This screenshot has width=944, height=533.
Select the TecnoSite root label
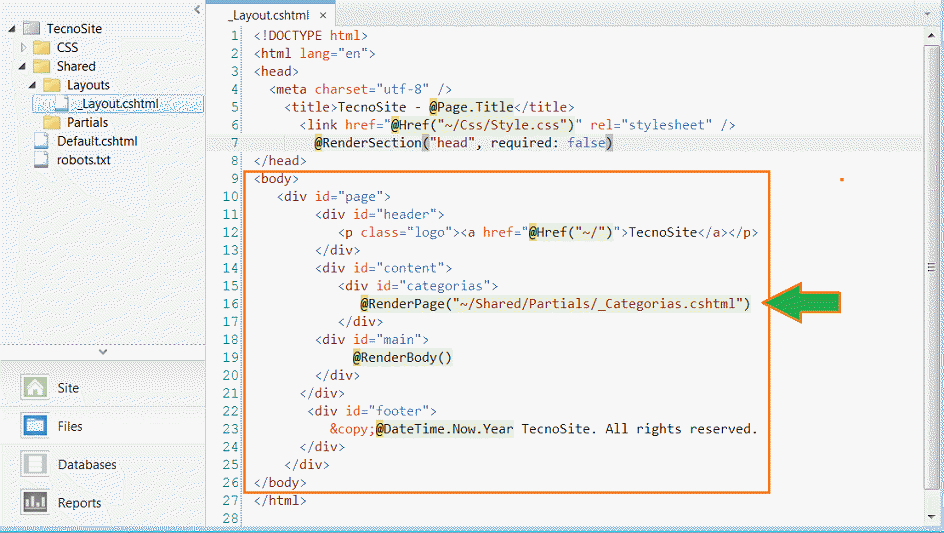click(74, 28)
